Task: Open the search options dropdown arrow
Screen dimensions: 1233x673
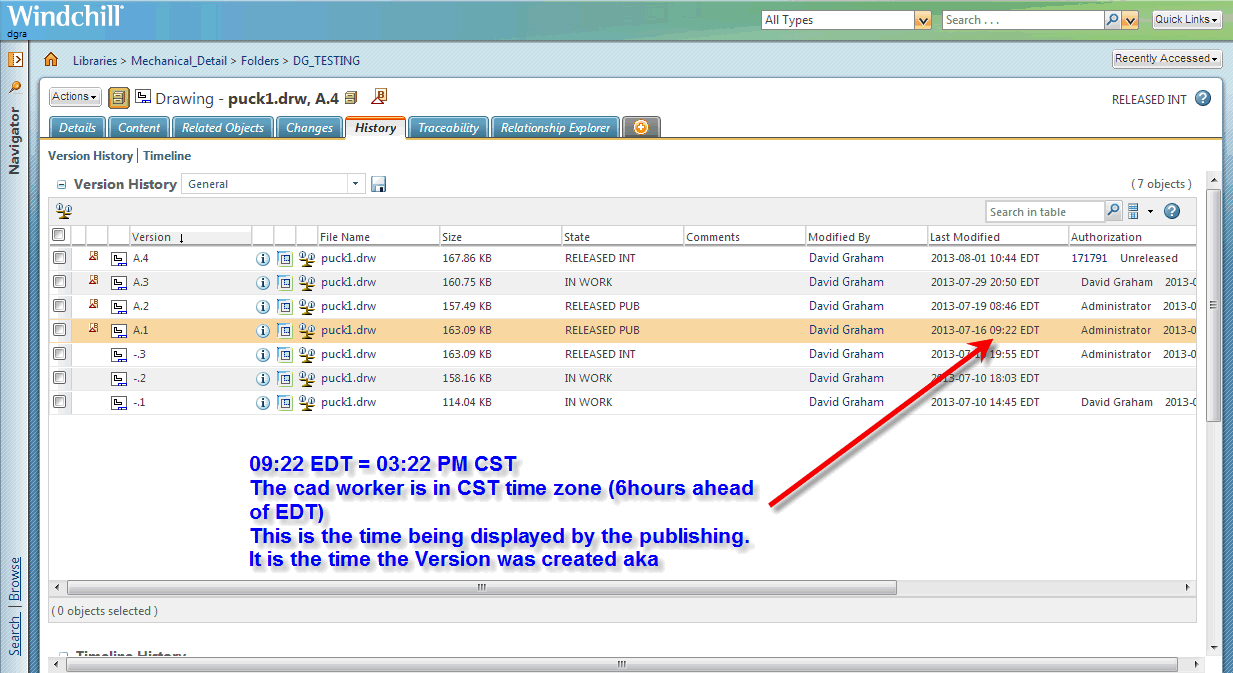Action: tap(1130, 20)
